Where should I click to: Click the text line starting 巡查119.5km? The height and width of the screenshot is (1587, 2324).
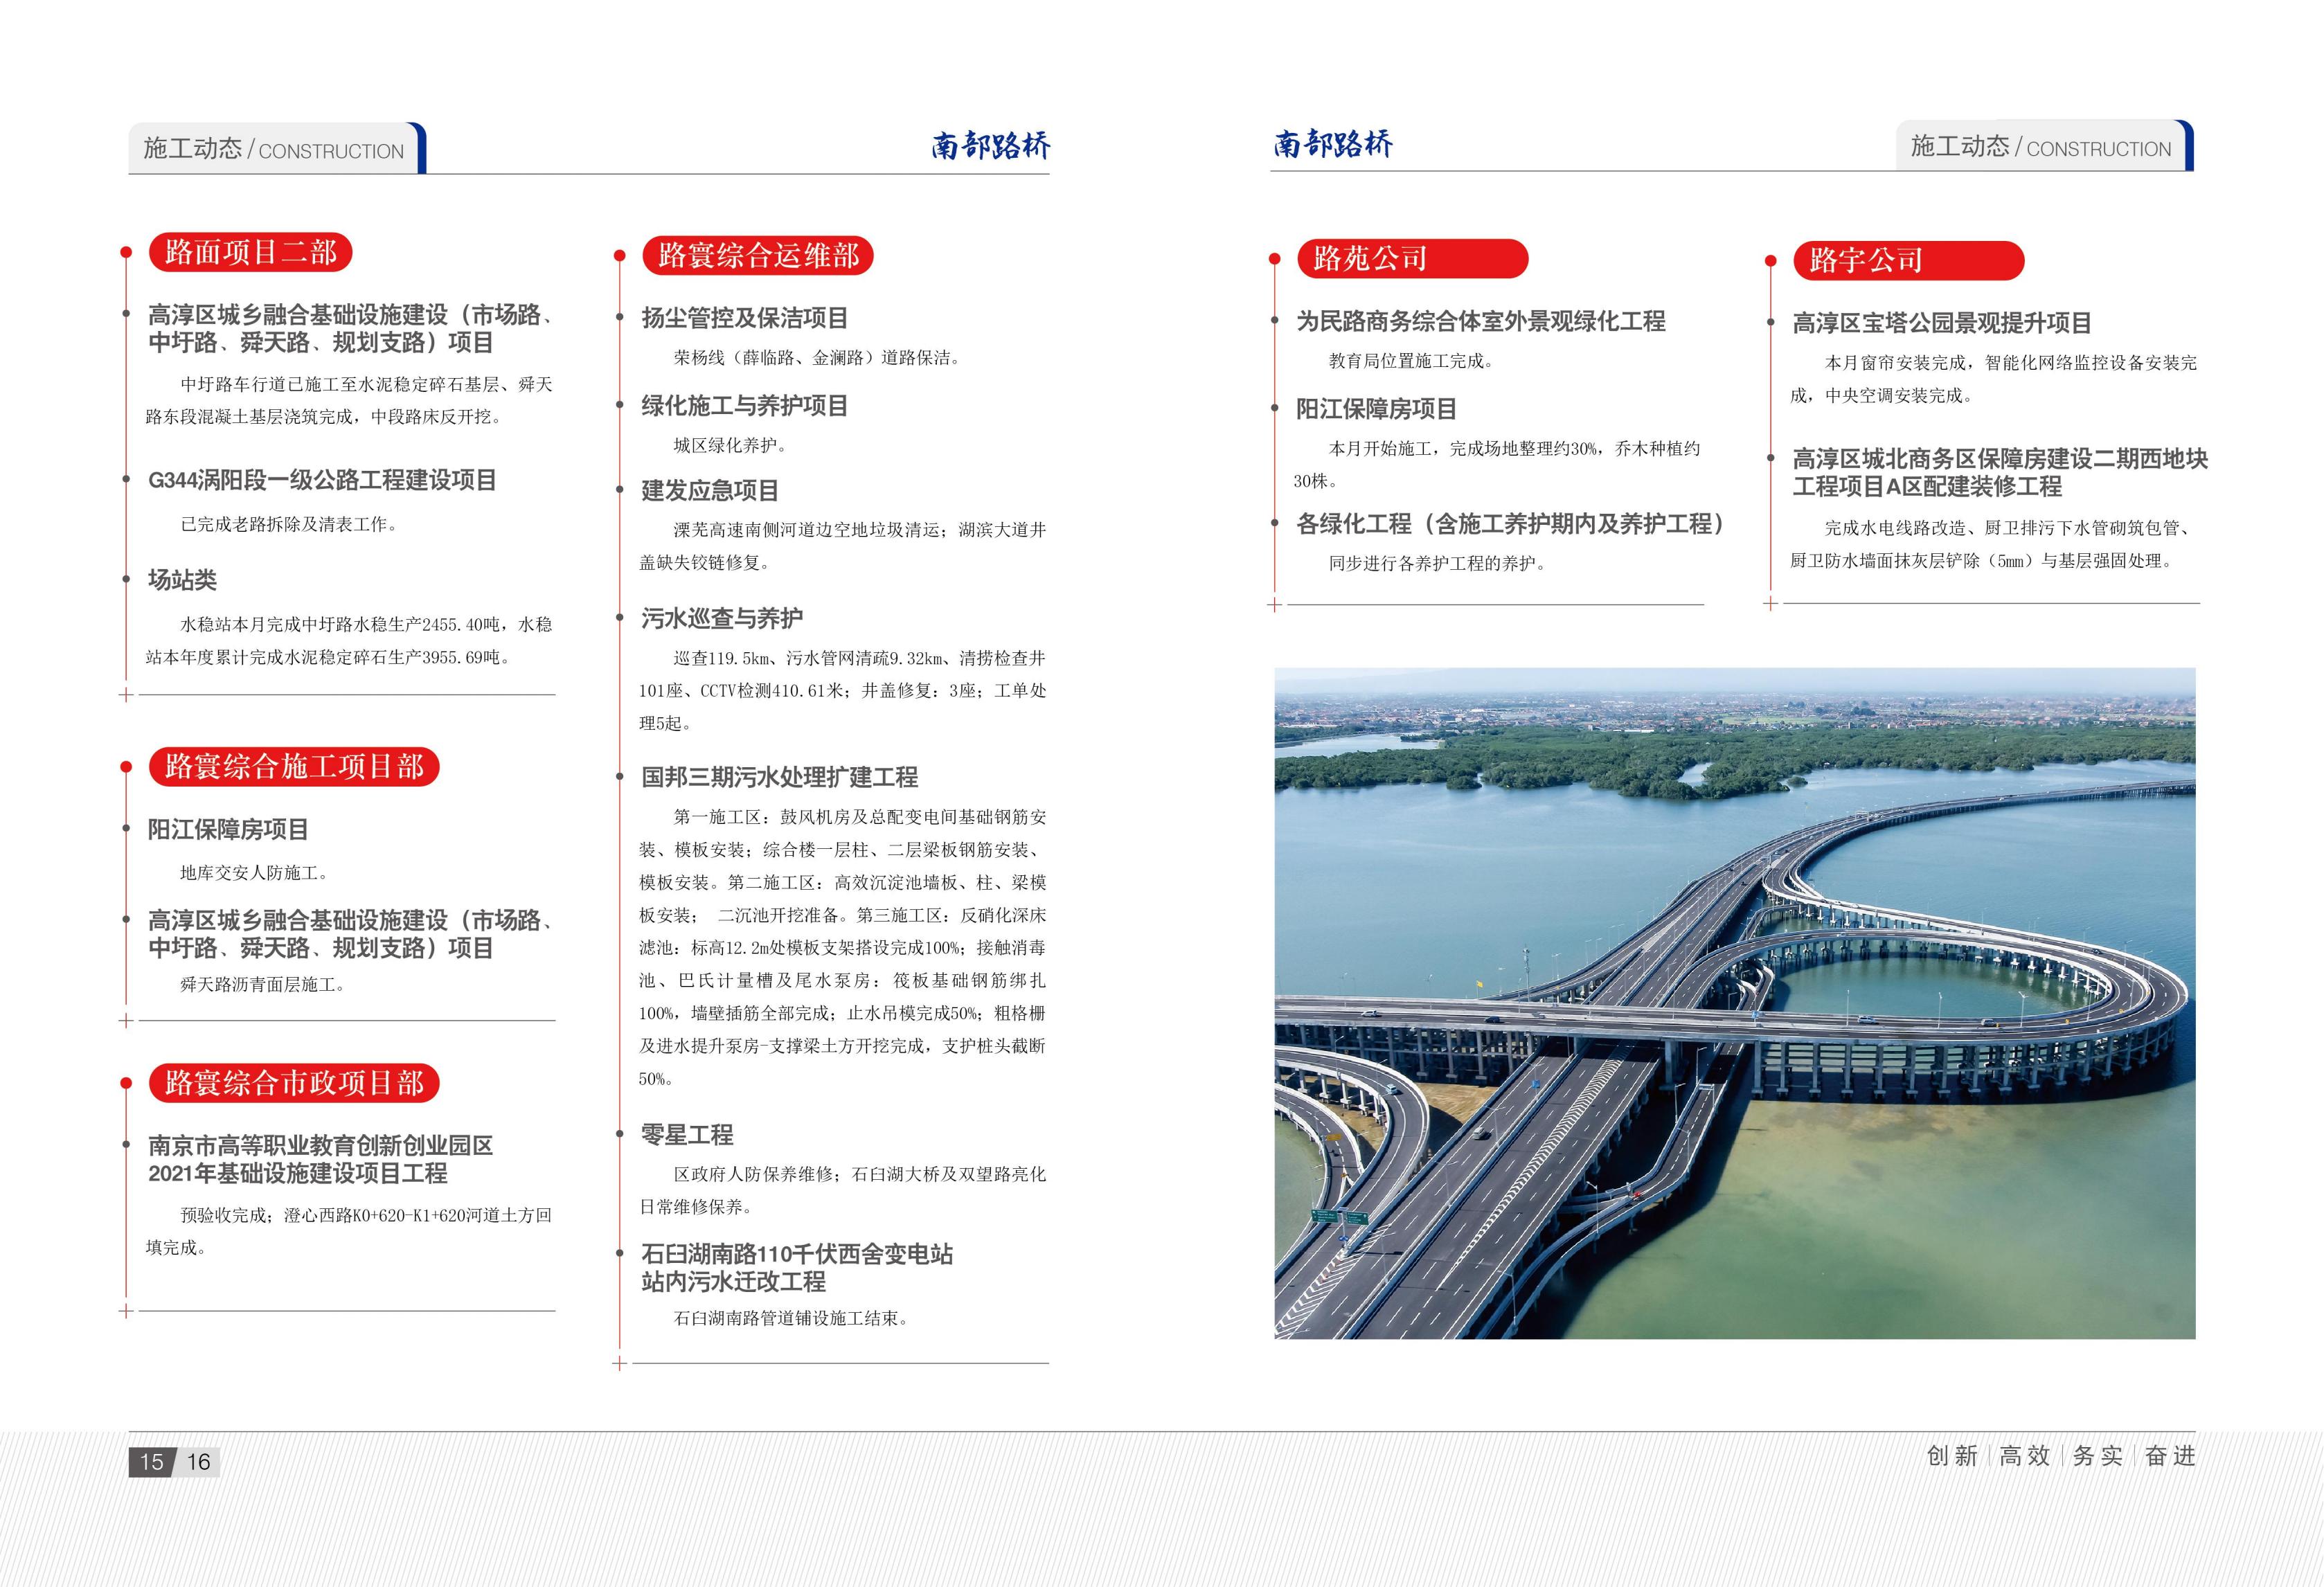(x=860, y=658)
